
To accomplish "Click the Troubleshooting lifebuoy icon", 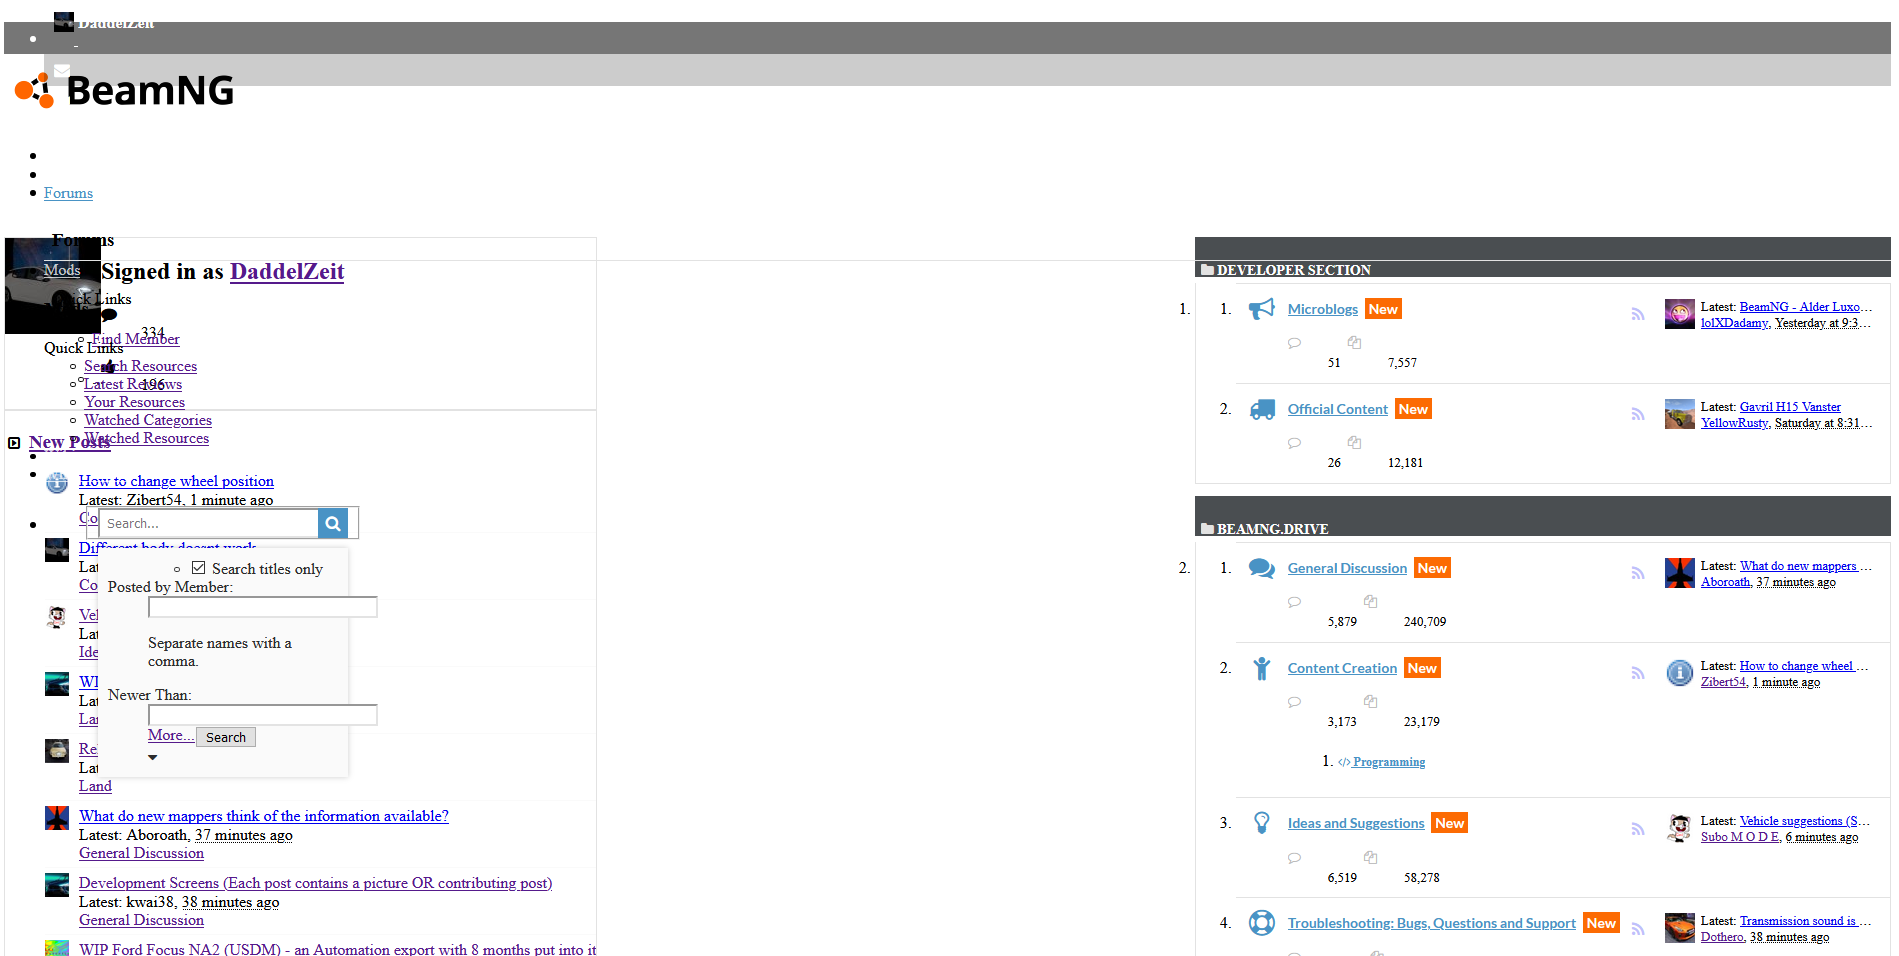I will click(1262, 923).
